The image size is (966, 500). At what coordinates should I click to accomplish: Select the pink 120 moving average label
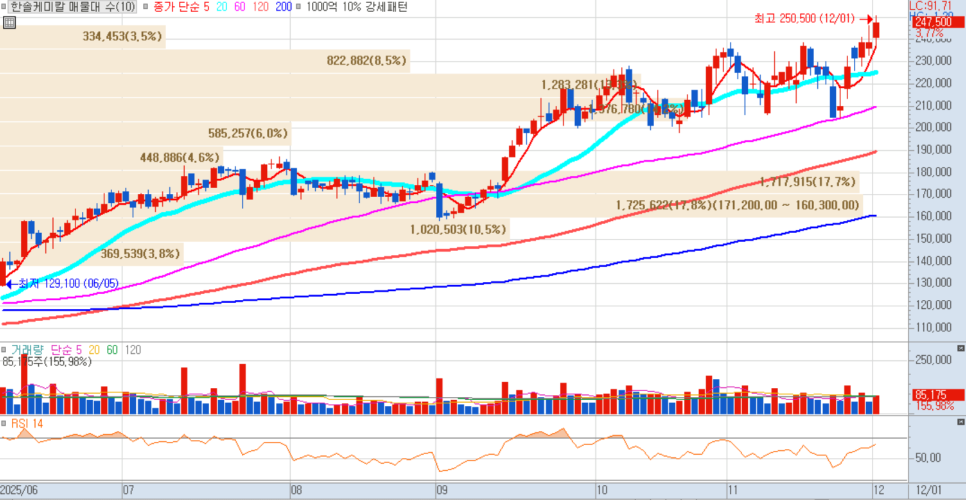pyautogui.click(x=261, y=7)
